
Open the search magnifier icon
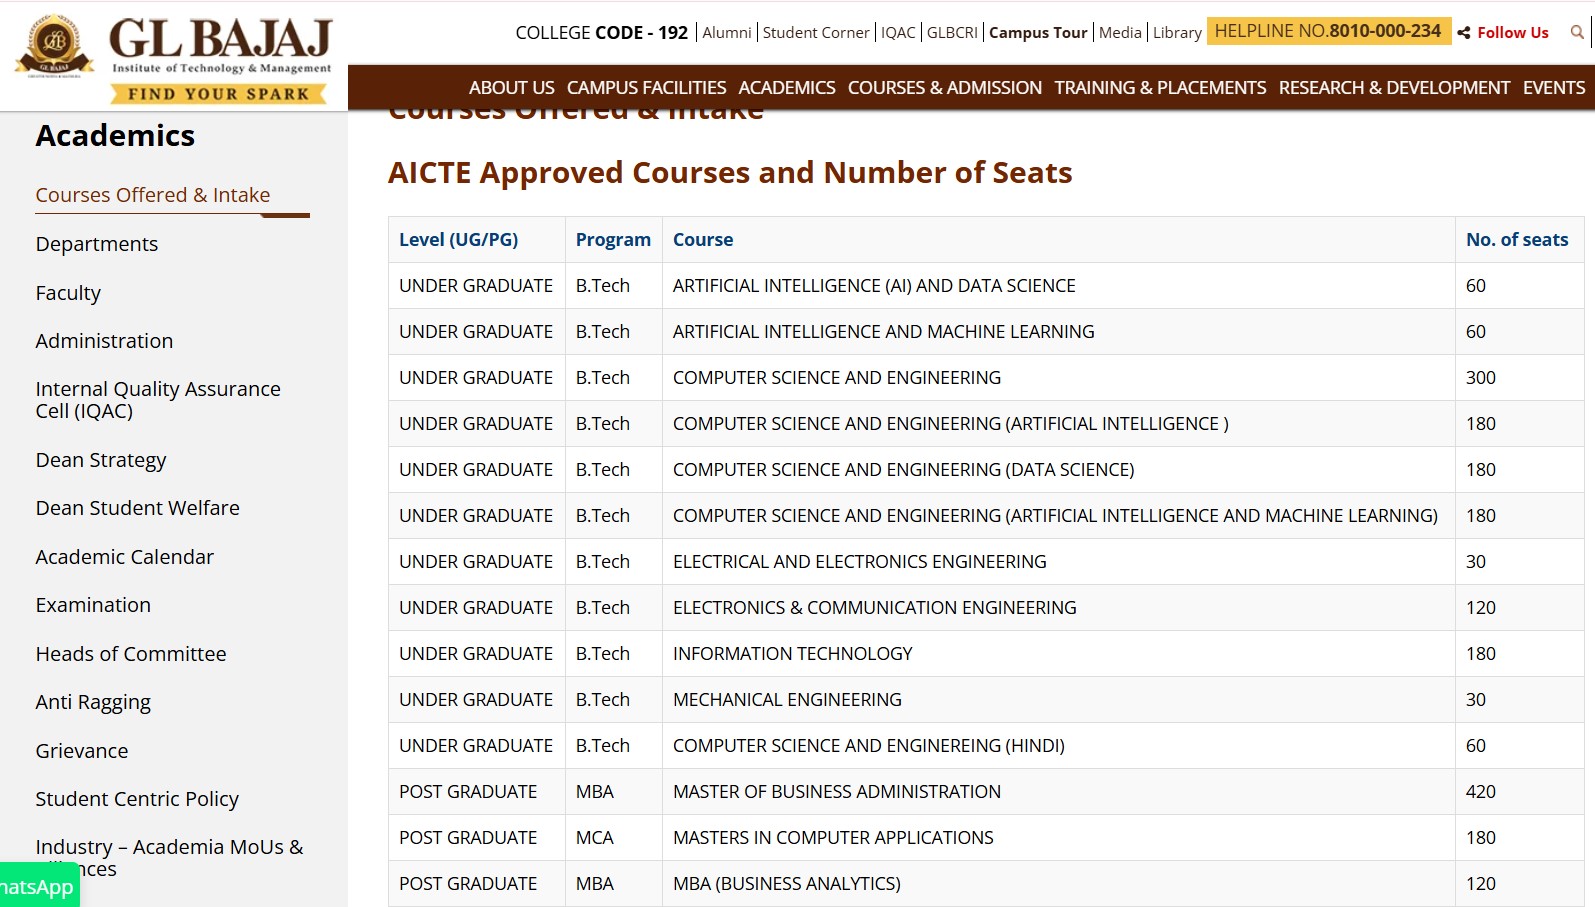click(1577, 32)
